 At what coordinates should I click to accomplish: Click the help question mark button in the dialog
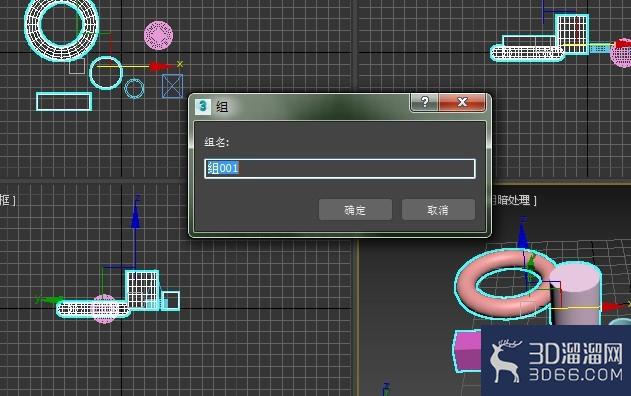pyautogui.click(x=425, y=102)
